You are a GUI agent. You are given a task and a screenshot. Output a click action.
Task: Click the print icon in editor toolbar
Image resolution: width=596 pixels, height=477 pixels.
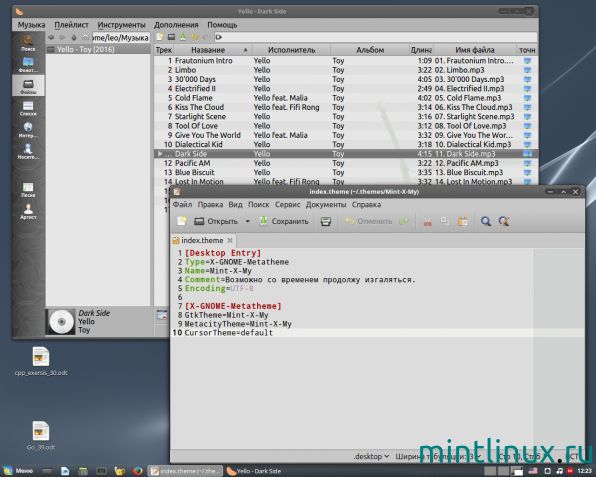326,221
